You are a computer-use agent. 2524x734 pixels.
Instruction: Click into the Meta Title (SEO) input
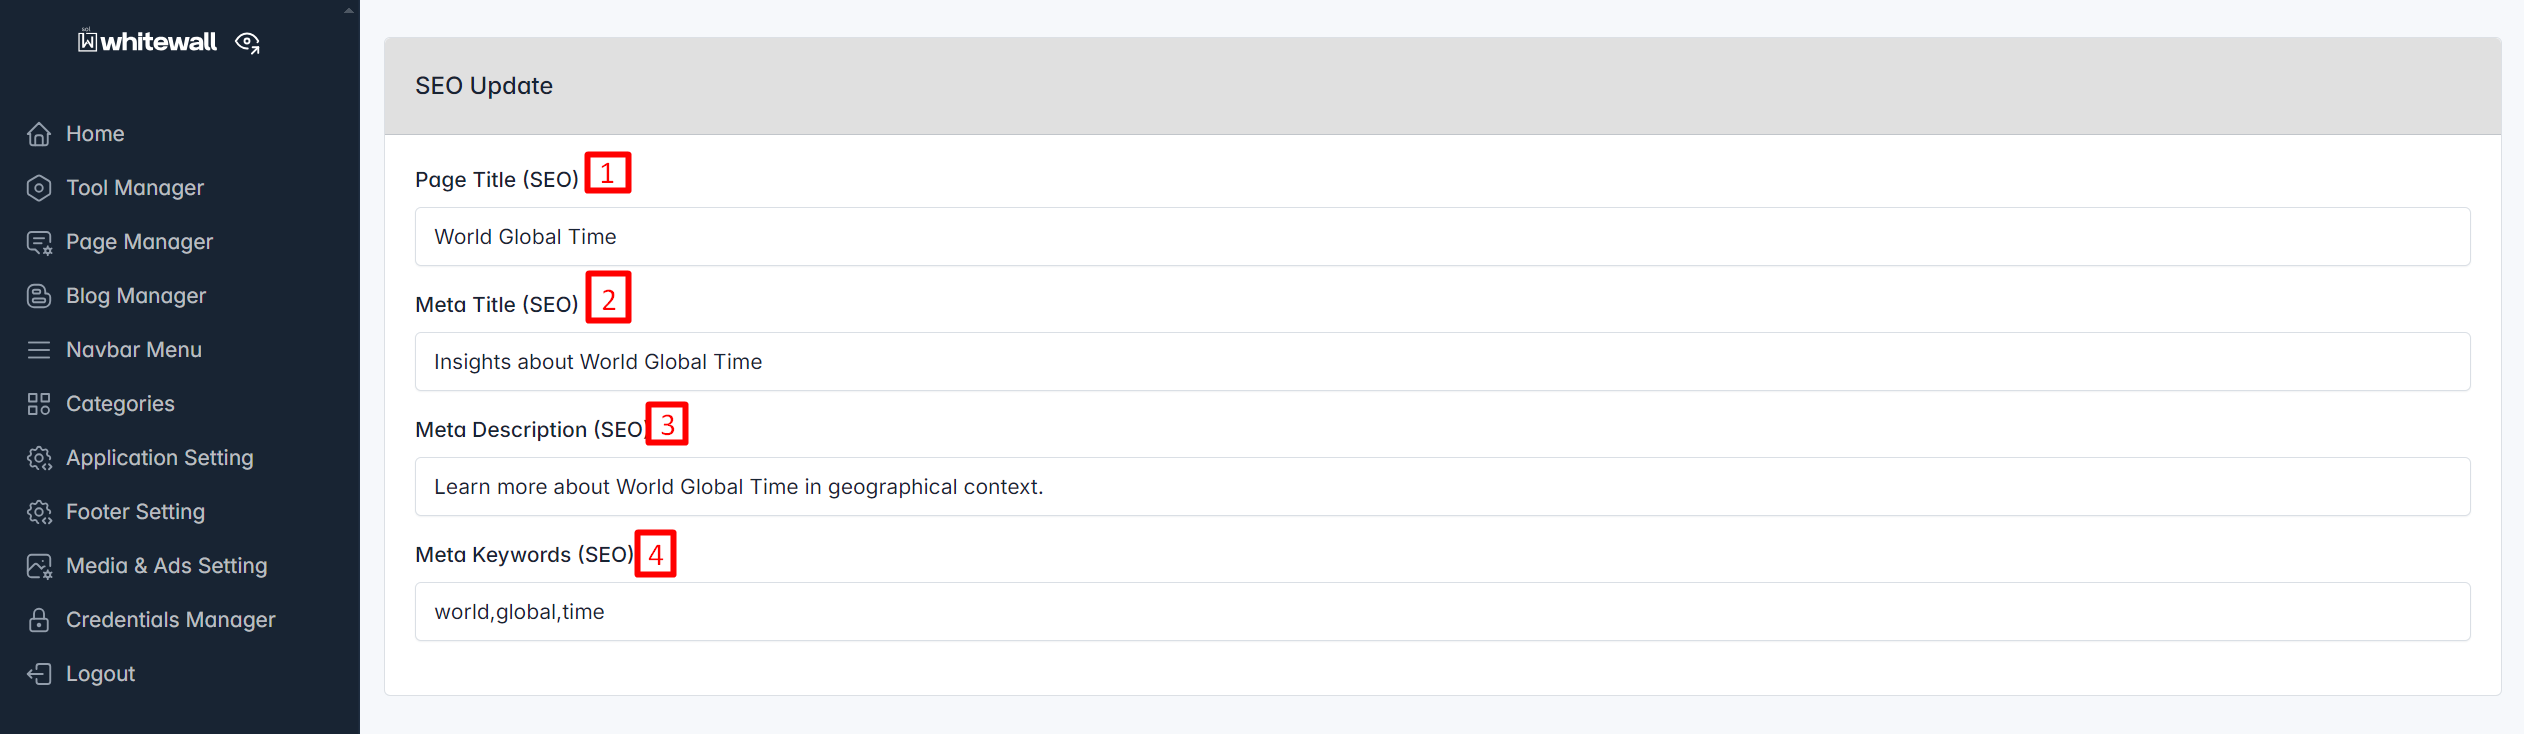[1442, 362]
